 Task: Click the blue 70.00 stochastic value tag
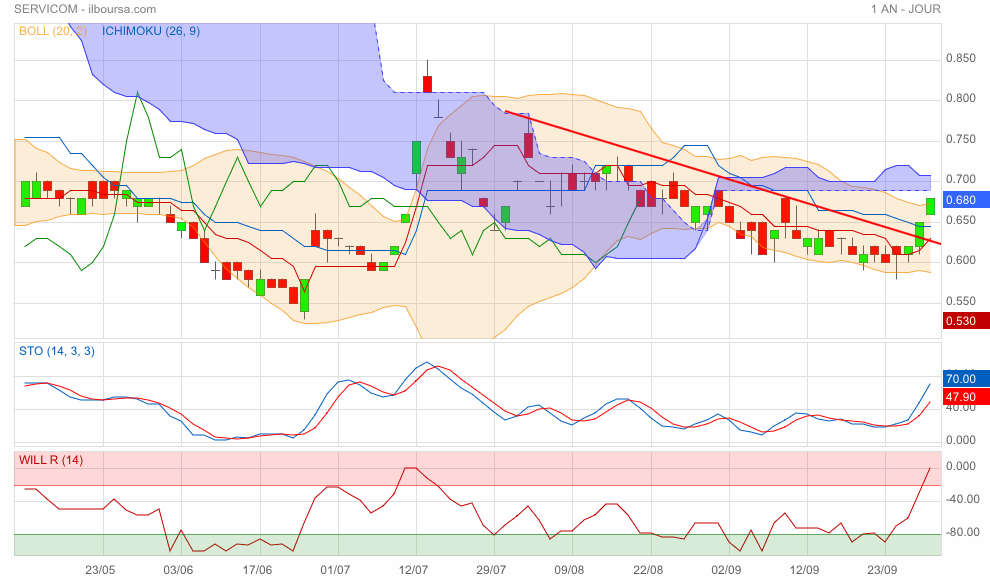965,379
